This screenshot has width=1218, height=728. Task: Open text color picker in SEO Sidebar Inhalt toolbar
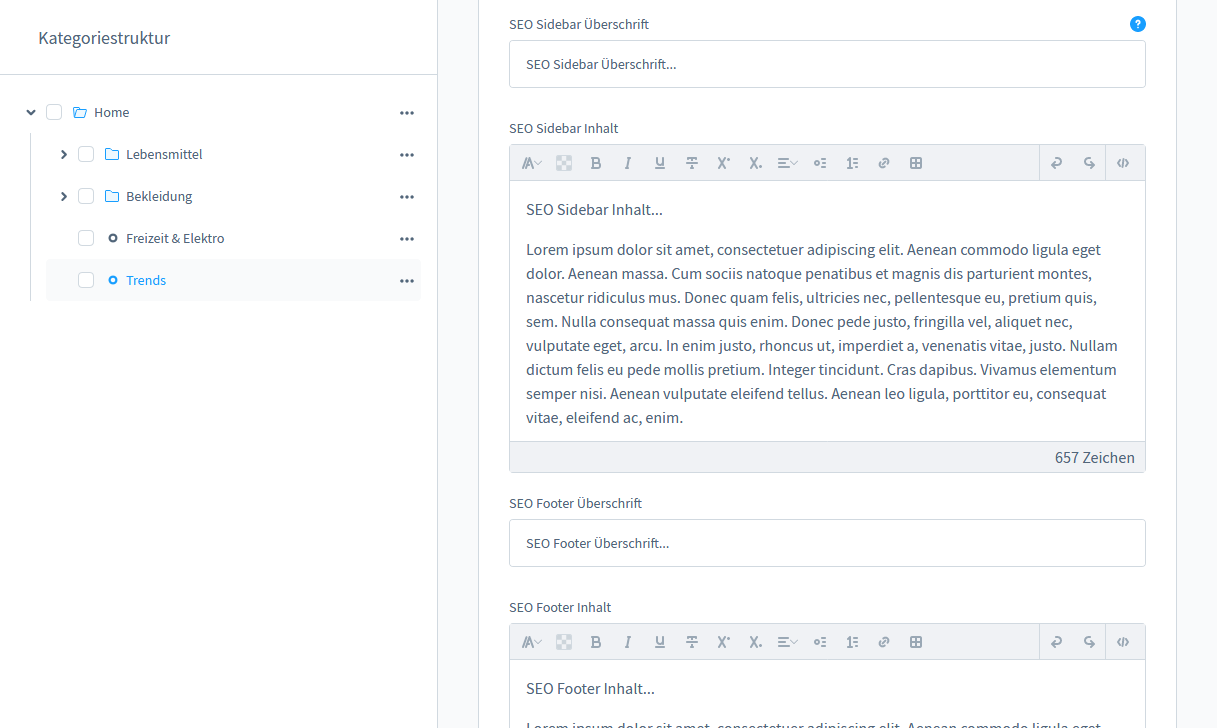pyautogui.click(x=564, y=163)
